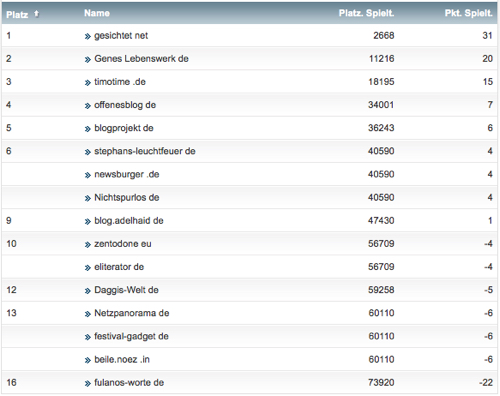Select the points value 31

487,36
